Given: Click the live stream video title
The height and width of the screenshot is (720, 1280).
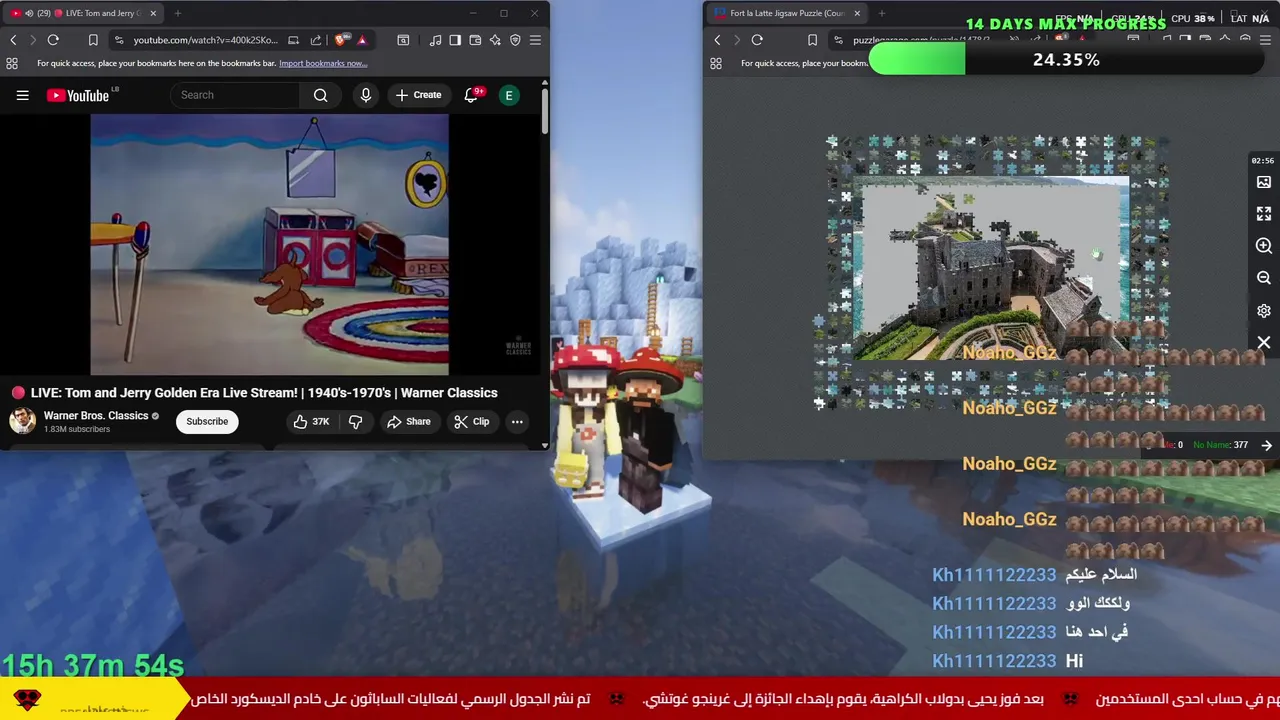Looking at the screenshot, I should pos(264,393).
